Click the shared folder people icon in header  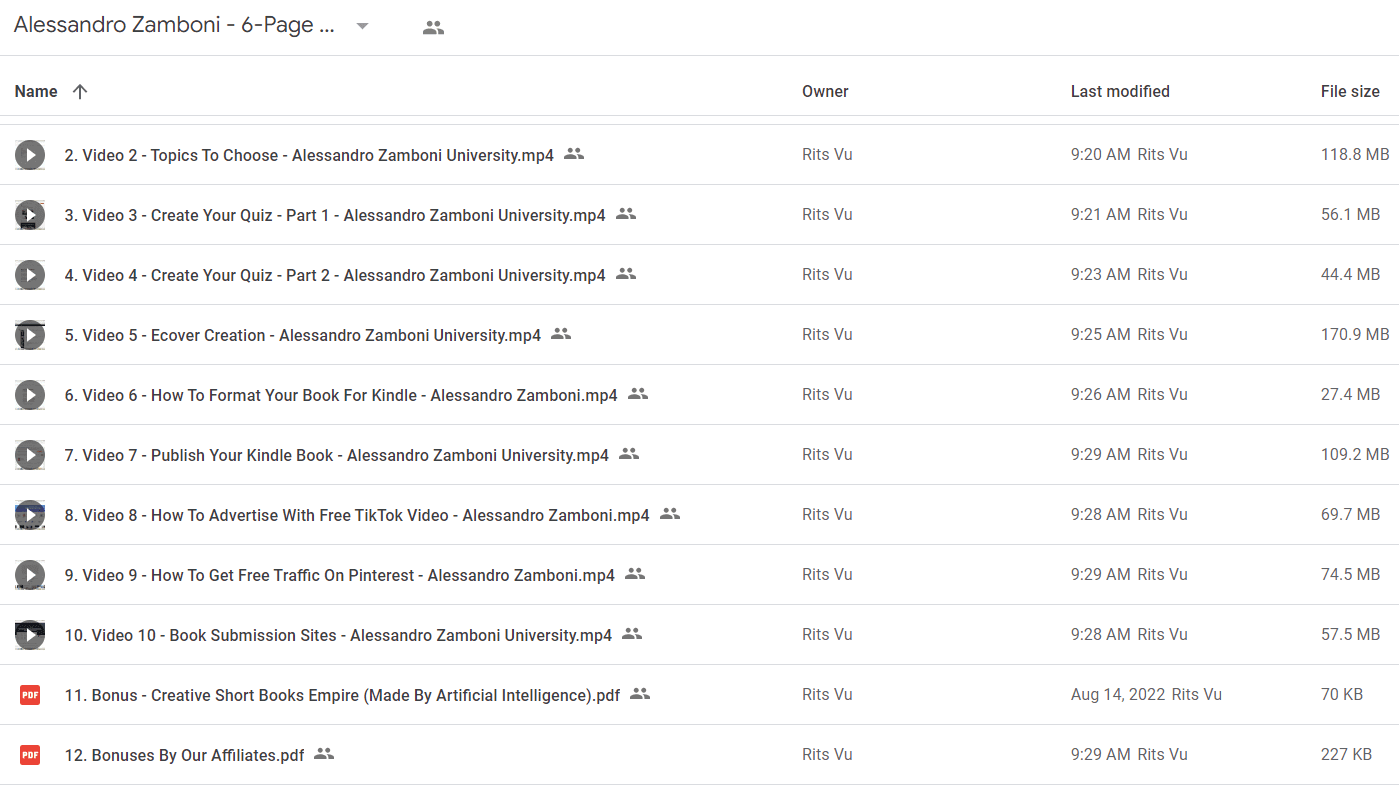pyautogui.click(x=433, y=28)
